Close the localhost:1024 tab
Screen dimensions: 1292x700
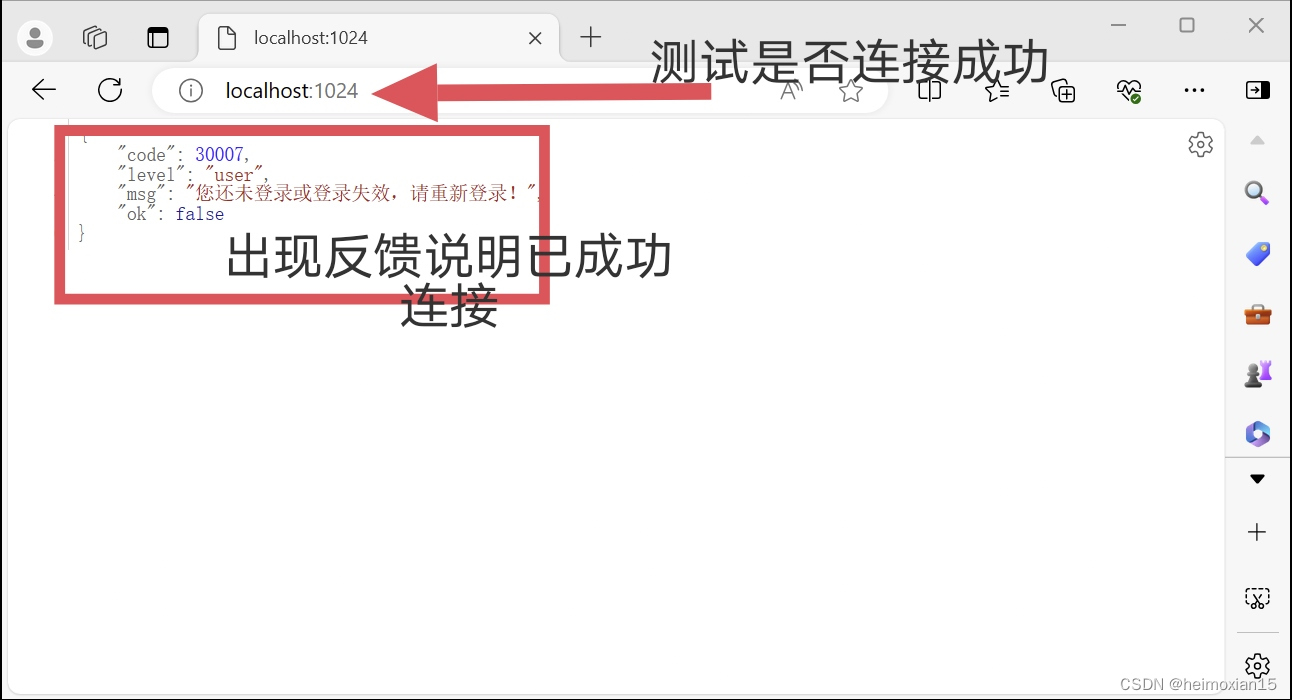pyautogui.click(x=535, y=38)
